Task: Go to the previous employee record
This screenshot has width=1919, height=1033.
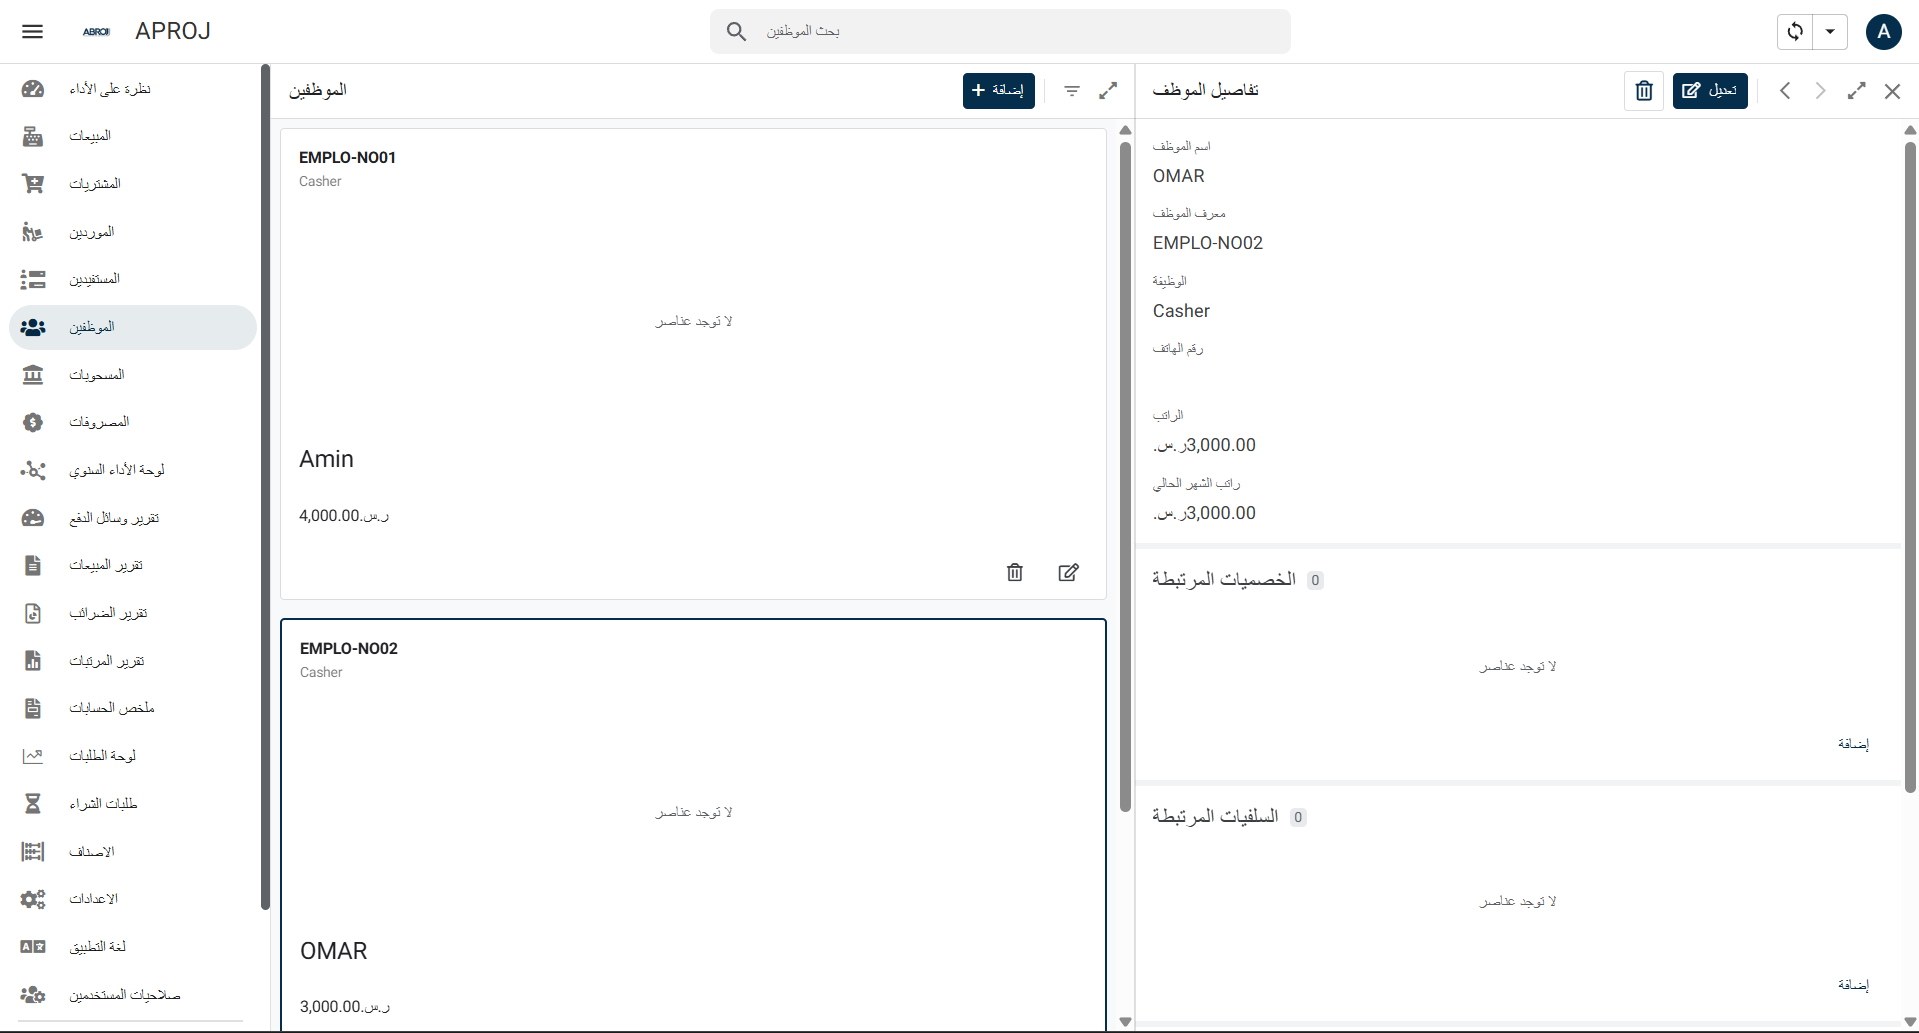Action: pos(1785,91)
